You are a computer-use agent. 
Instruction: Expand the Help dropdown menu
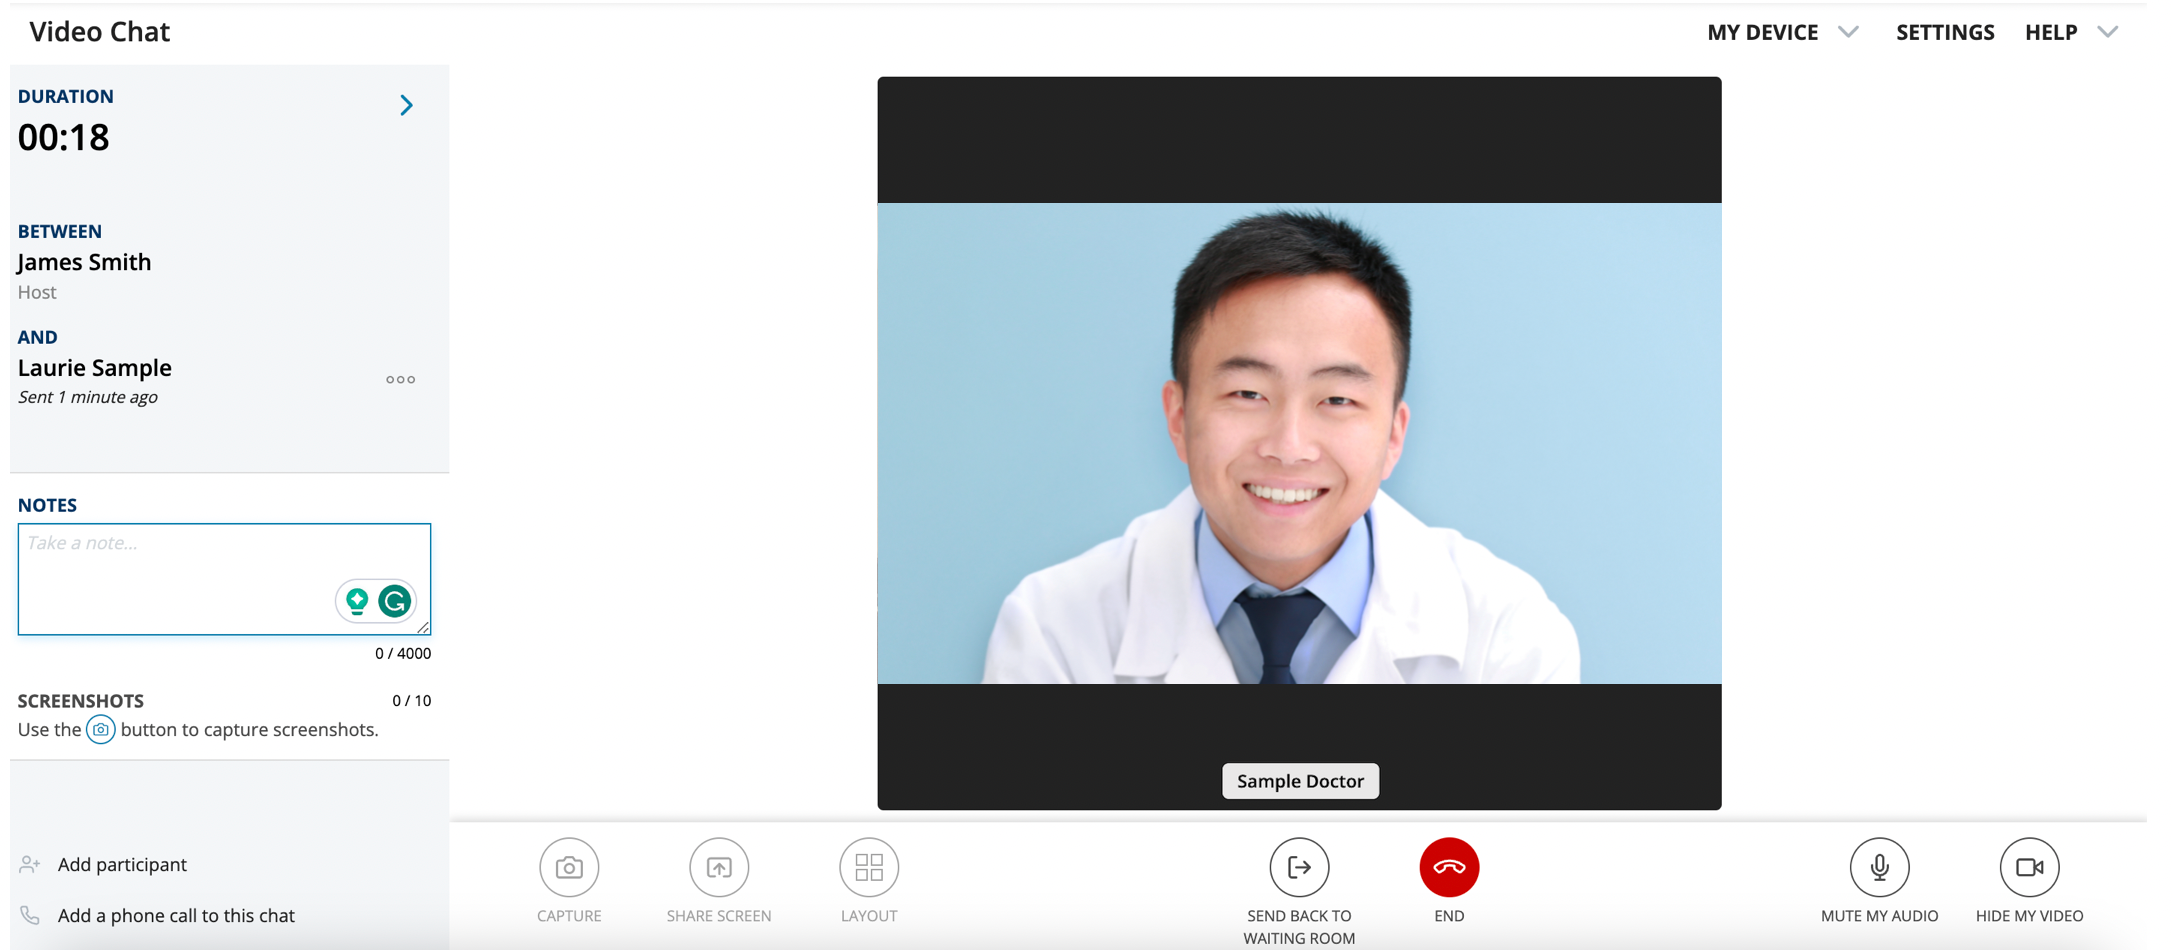pos(2070,32)
